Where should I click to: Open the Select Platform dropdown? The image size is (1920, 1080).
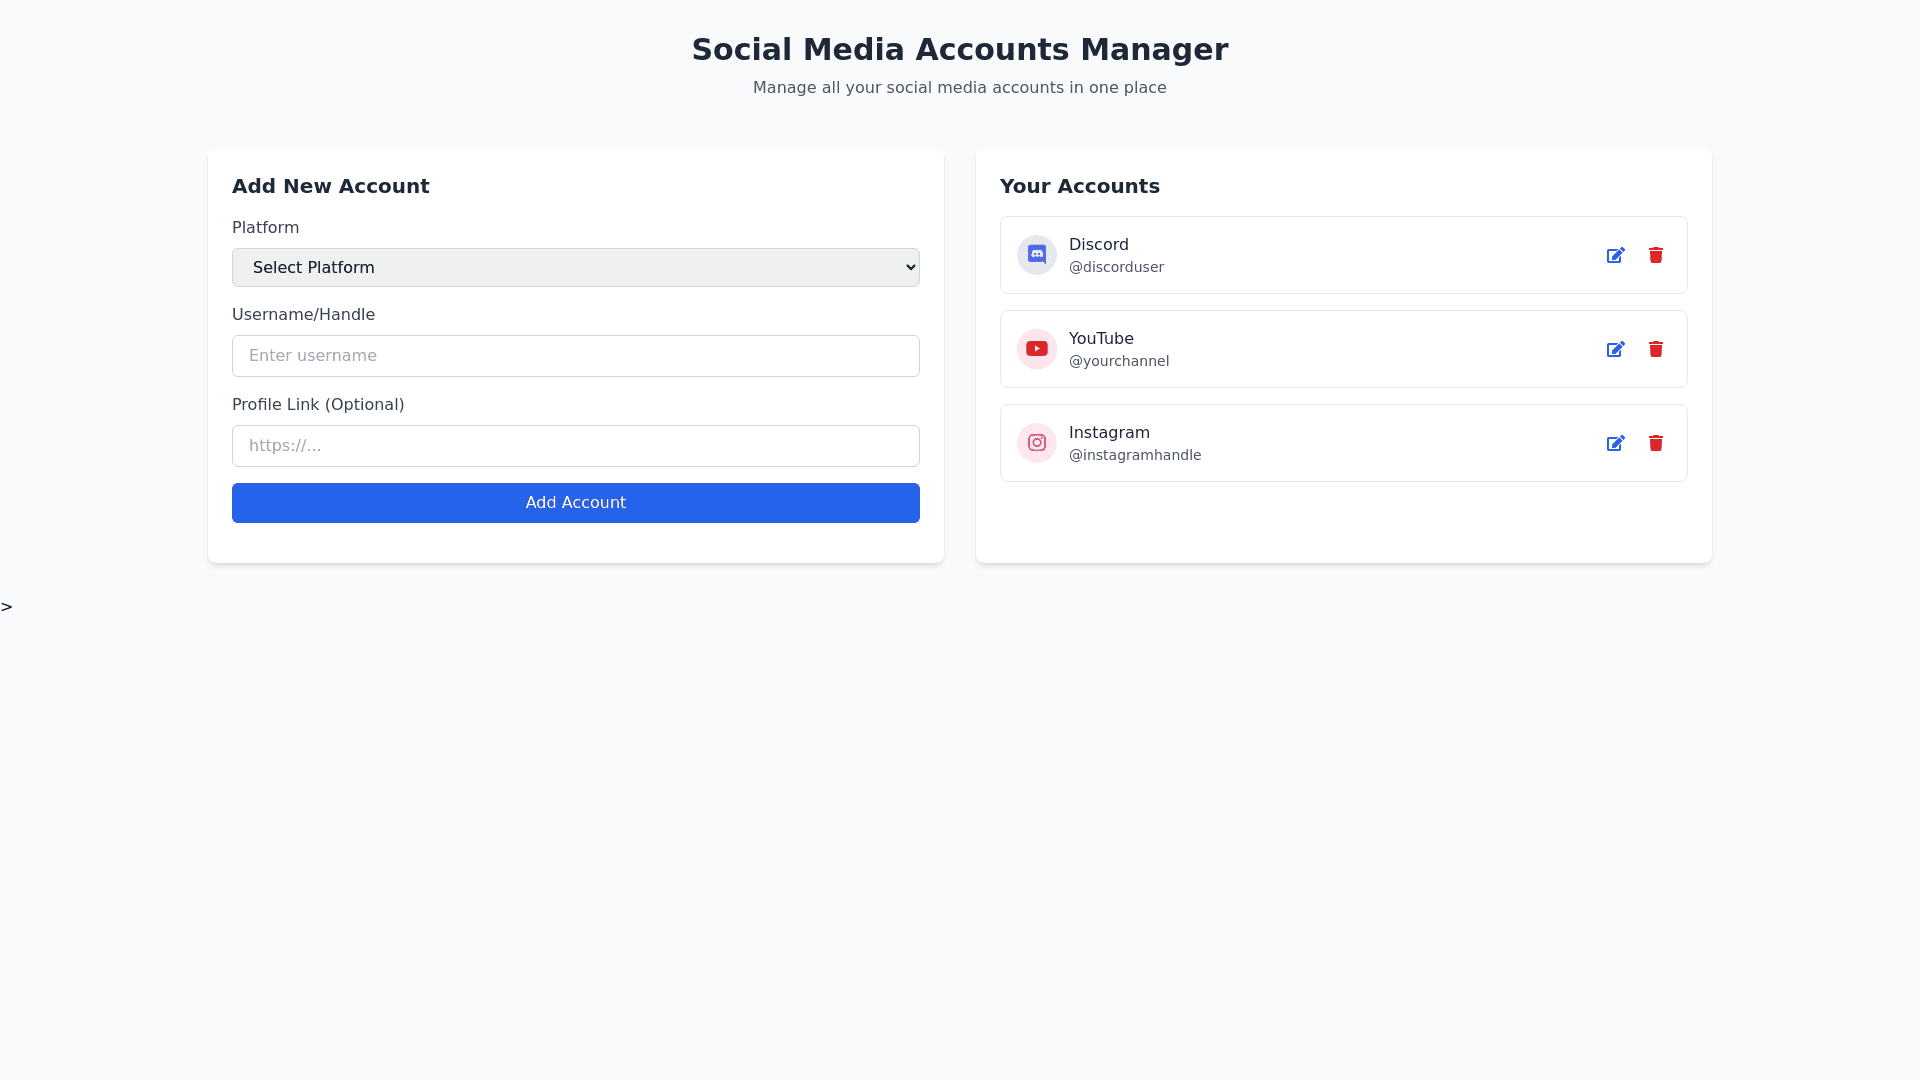[575, 267]
